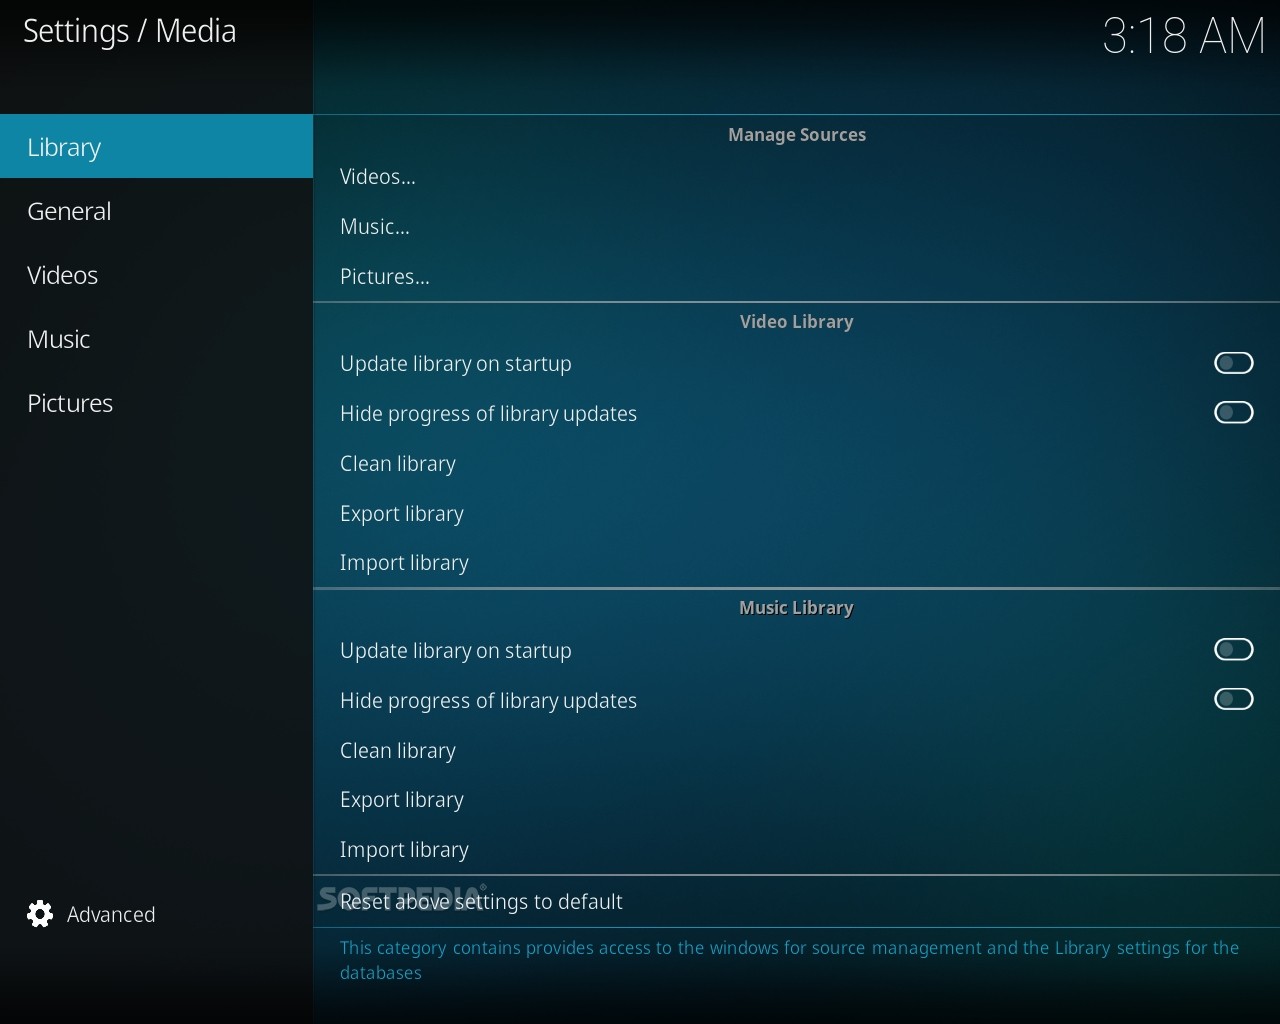This screenshot has width=1280, height=1024.
Task: Click the 3:18 AM clock
Action: tap(1184, 36)
